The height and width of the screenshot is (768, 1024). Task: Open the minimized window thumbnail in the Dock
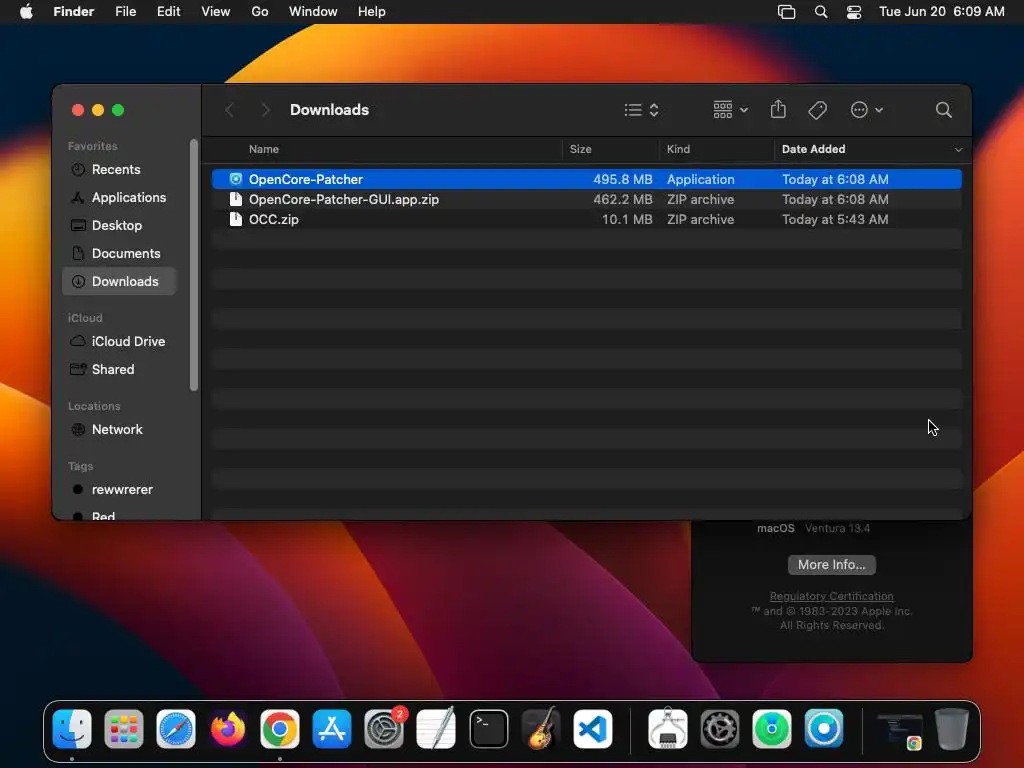pyautogui.click(x=899, y=731)
